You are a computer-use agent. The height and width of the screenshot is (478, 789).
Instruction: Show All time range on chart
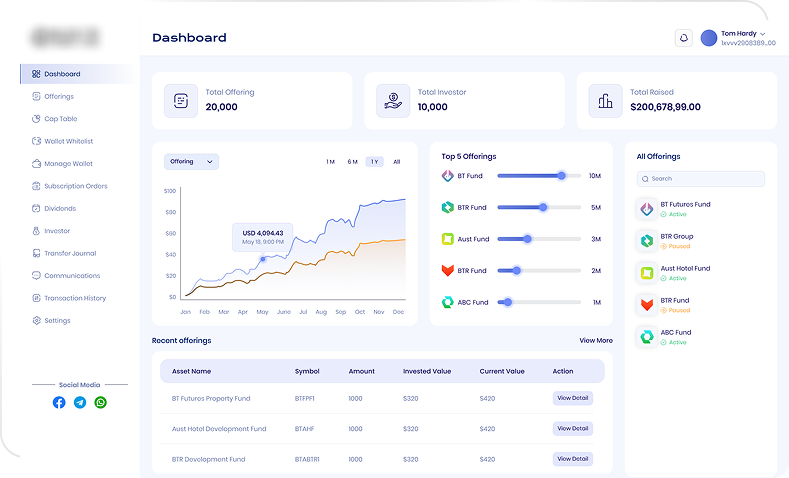pyautogui.click(x=397, y=162)
